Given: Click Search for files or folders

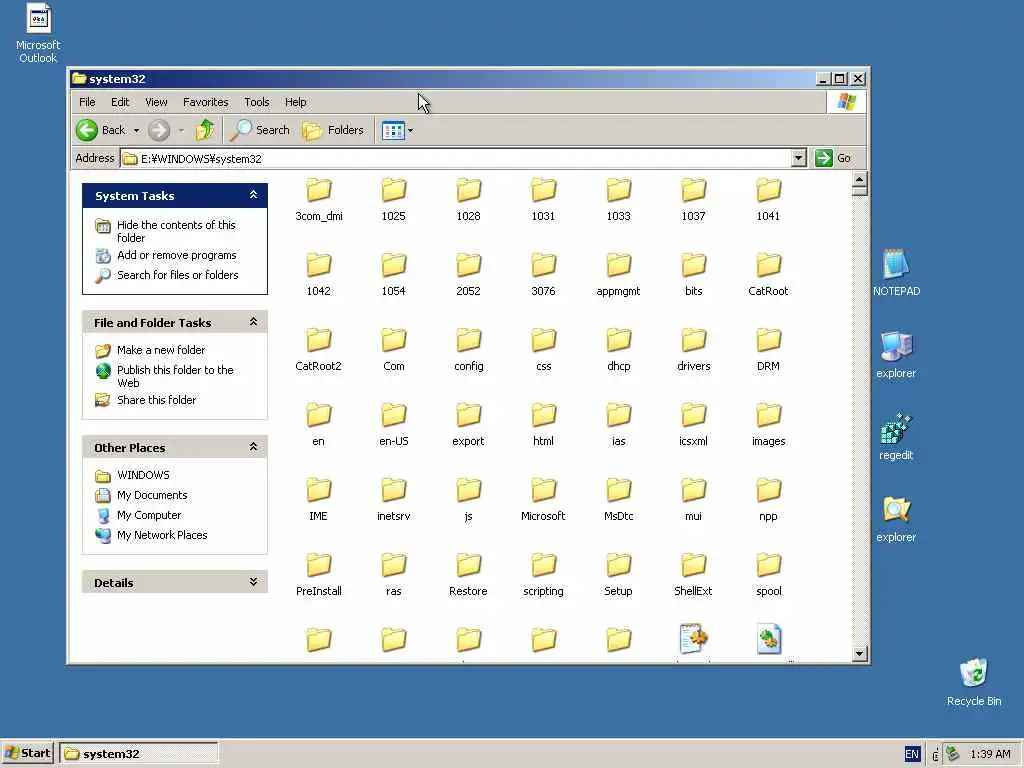Looking at the screenshot, I should (178, 275).
